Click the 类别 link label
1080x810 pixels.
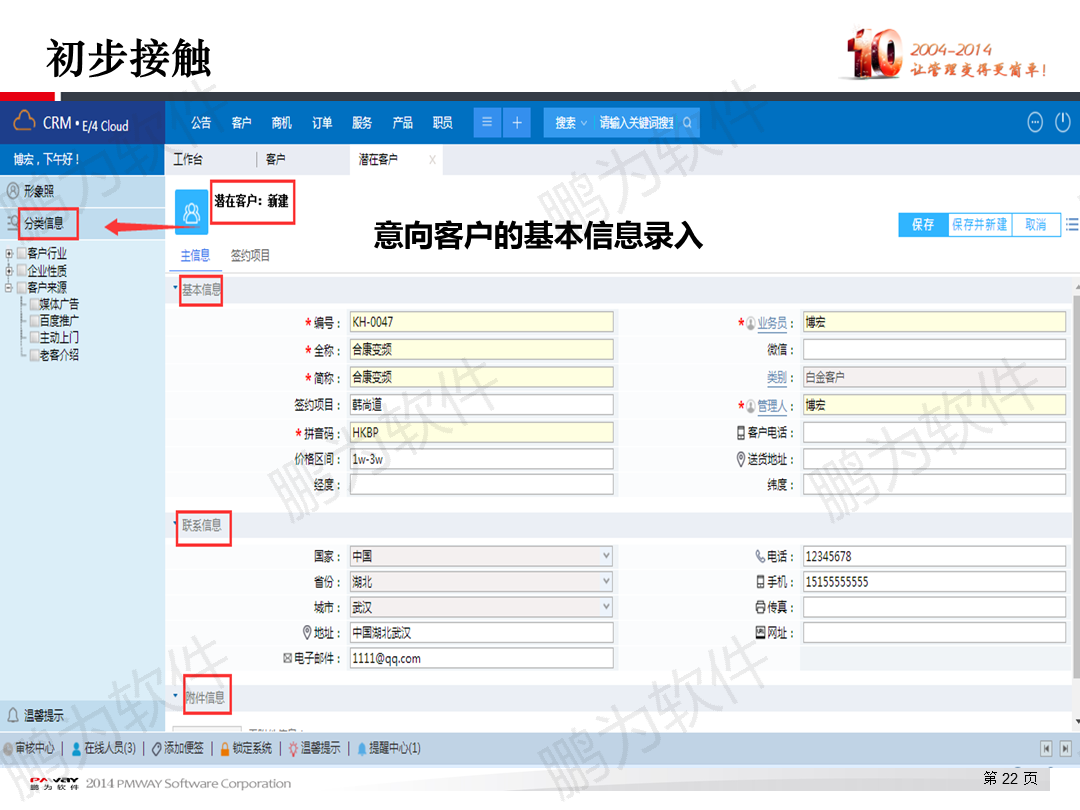pos(777,377)
